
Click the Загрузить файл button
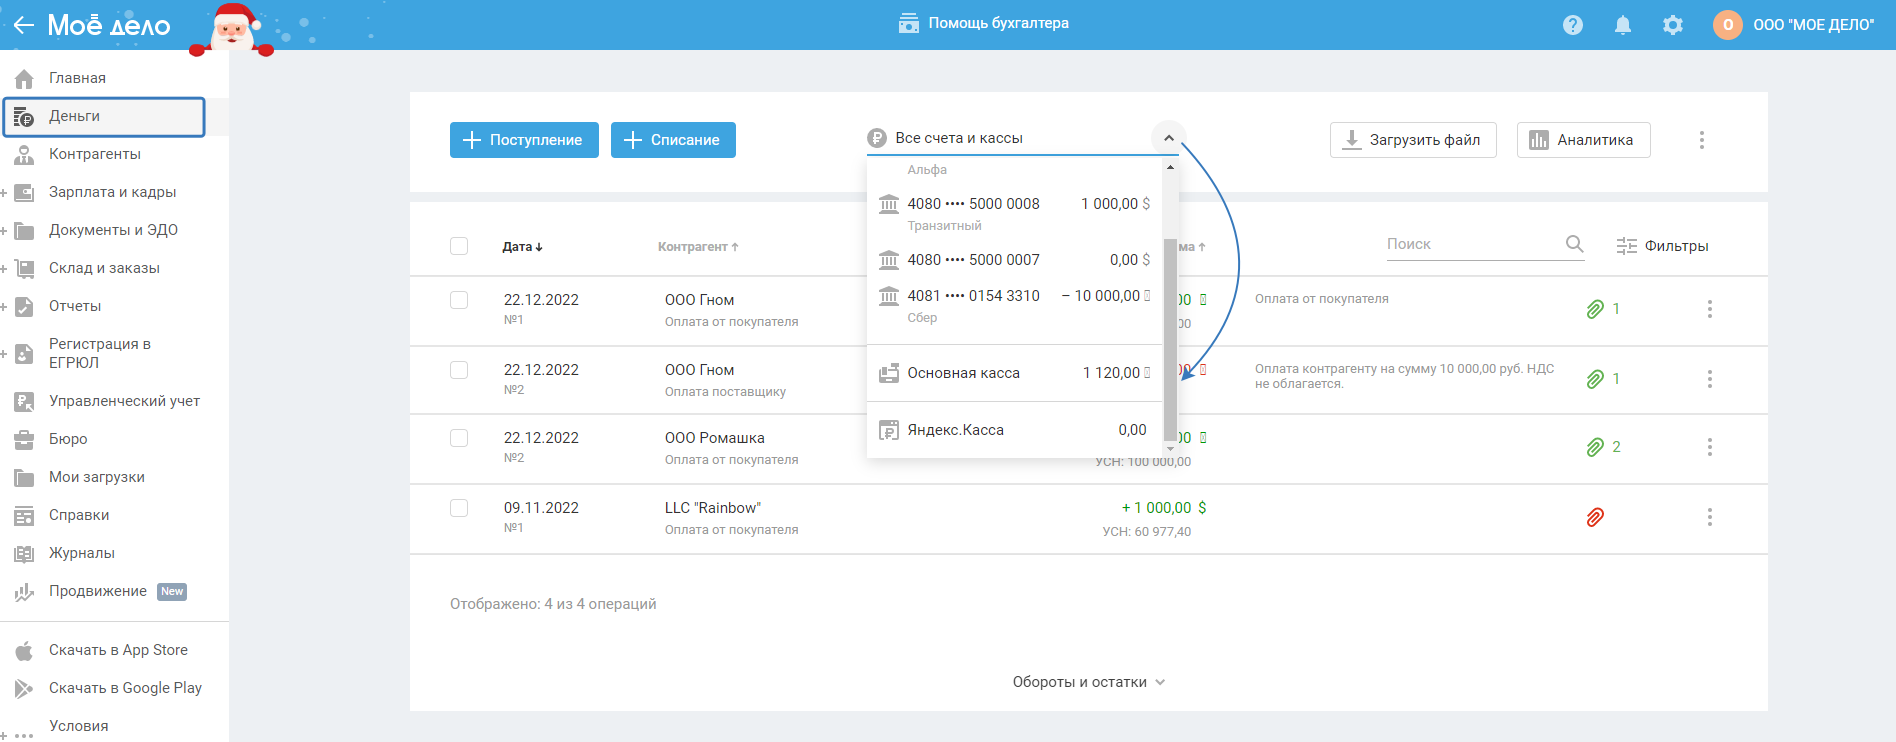coord(1413,140)
